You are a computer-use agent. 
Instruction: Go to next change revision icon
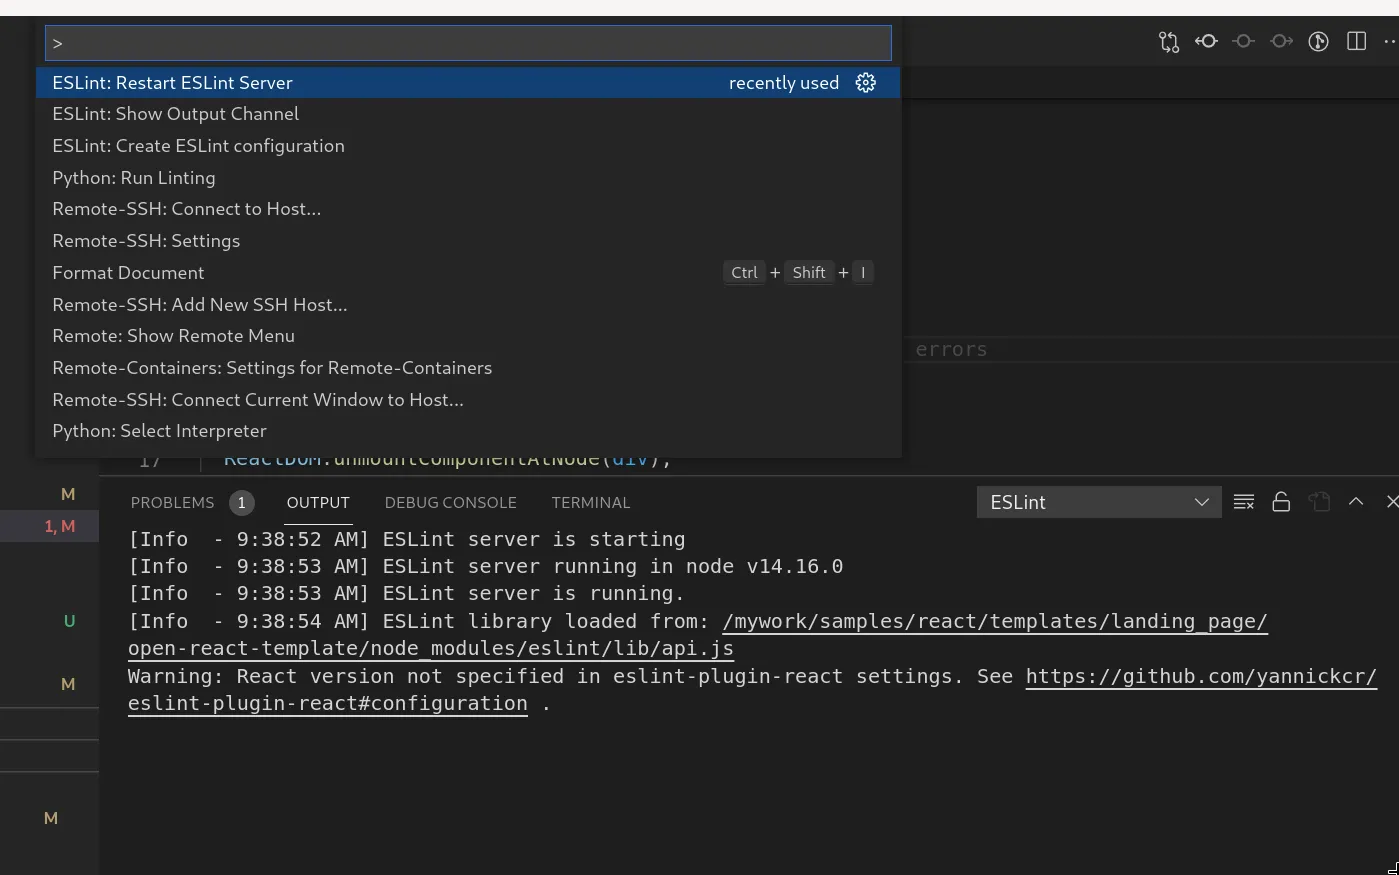(1281, 42)
